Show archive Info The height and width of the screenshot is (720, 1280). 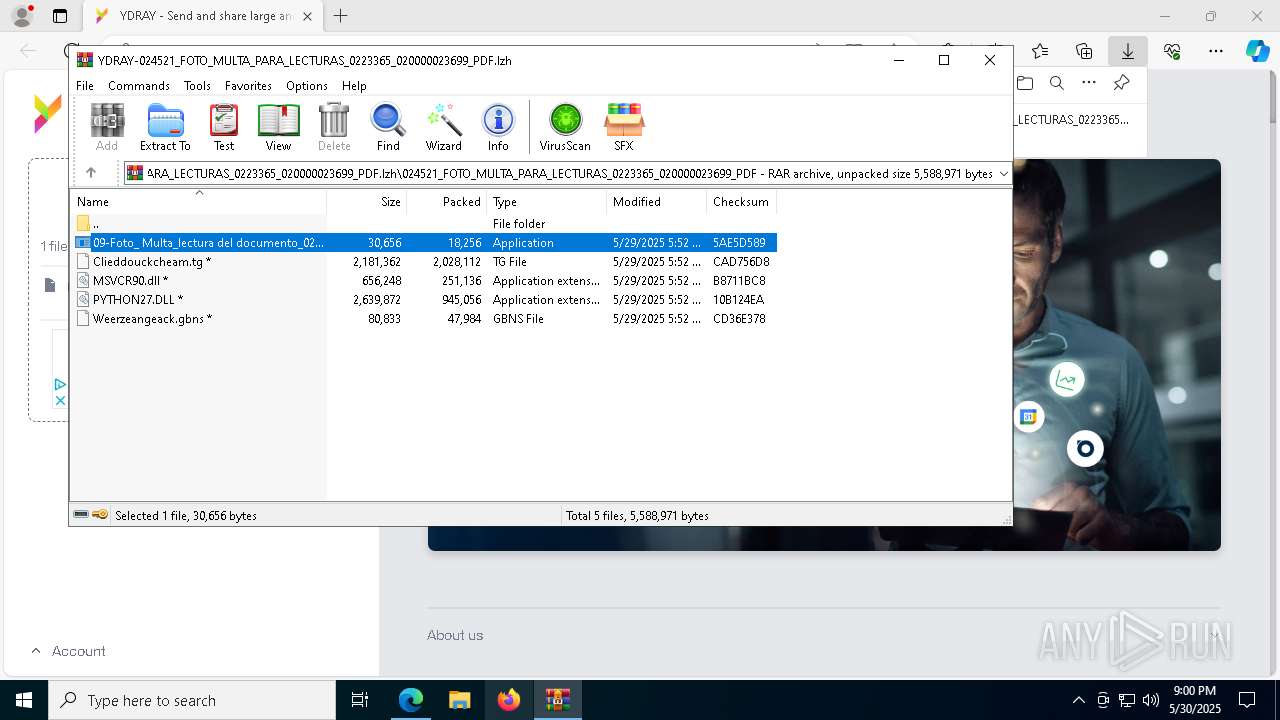click(498, 127)
